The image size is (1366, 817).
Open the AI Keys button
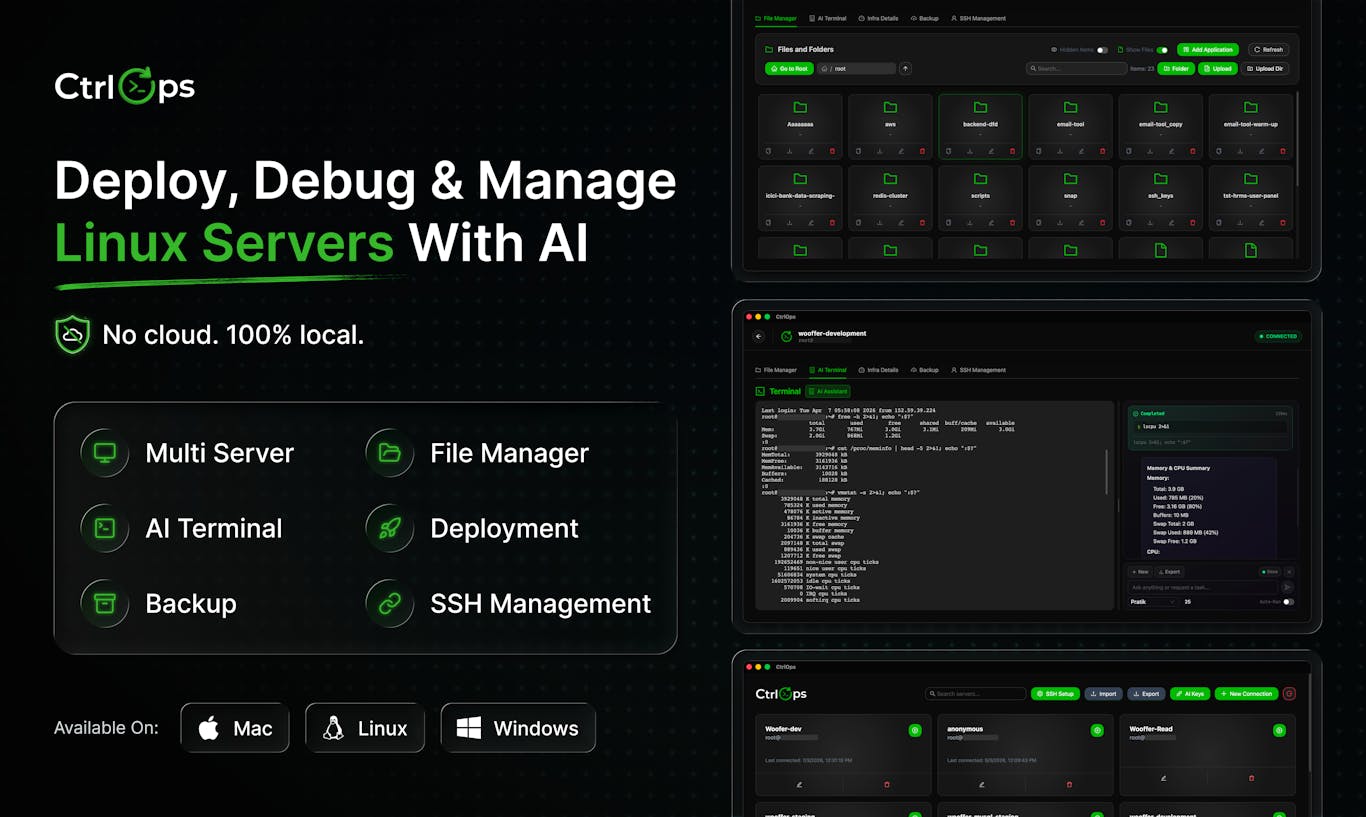click(1190, 693)
